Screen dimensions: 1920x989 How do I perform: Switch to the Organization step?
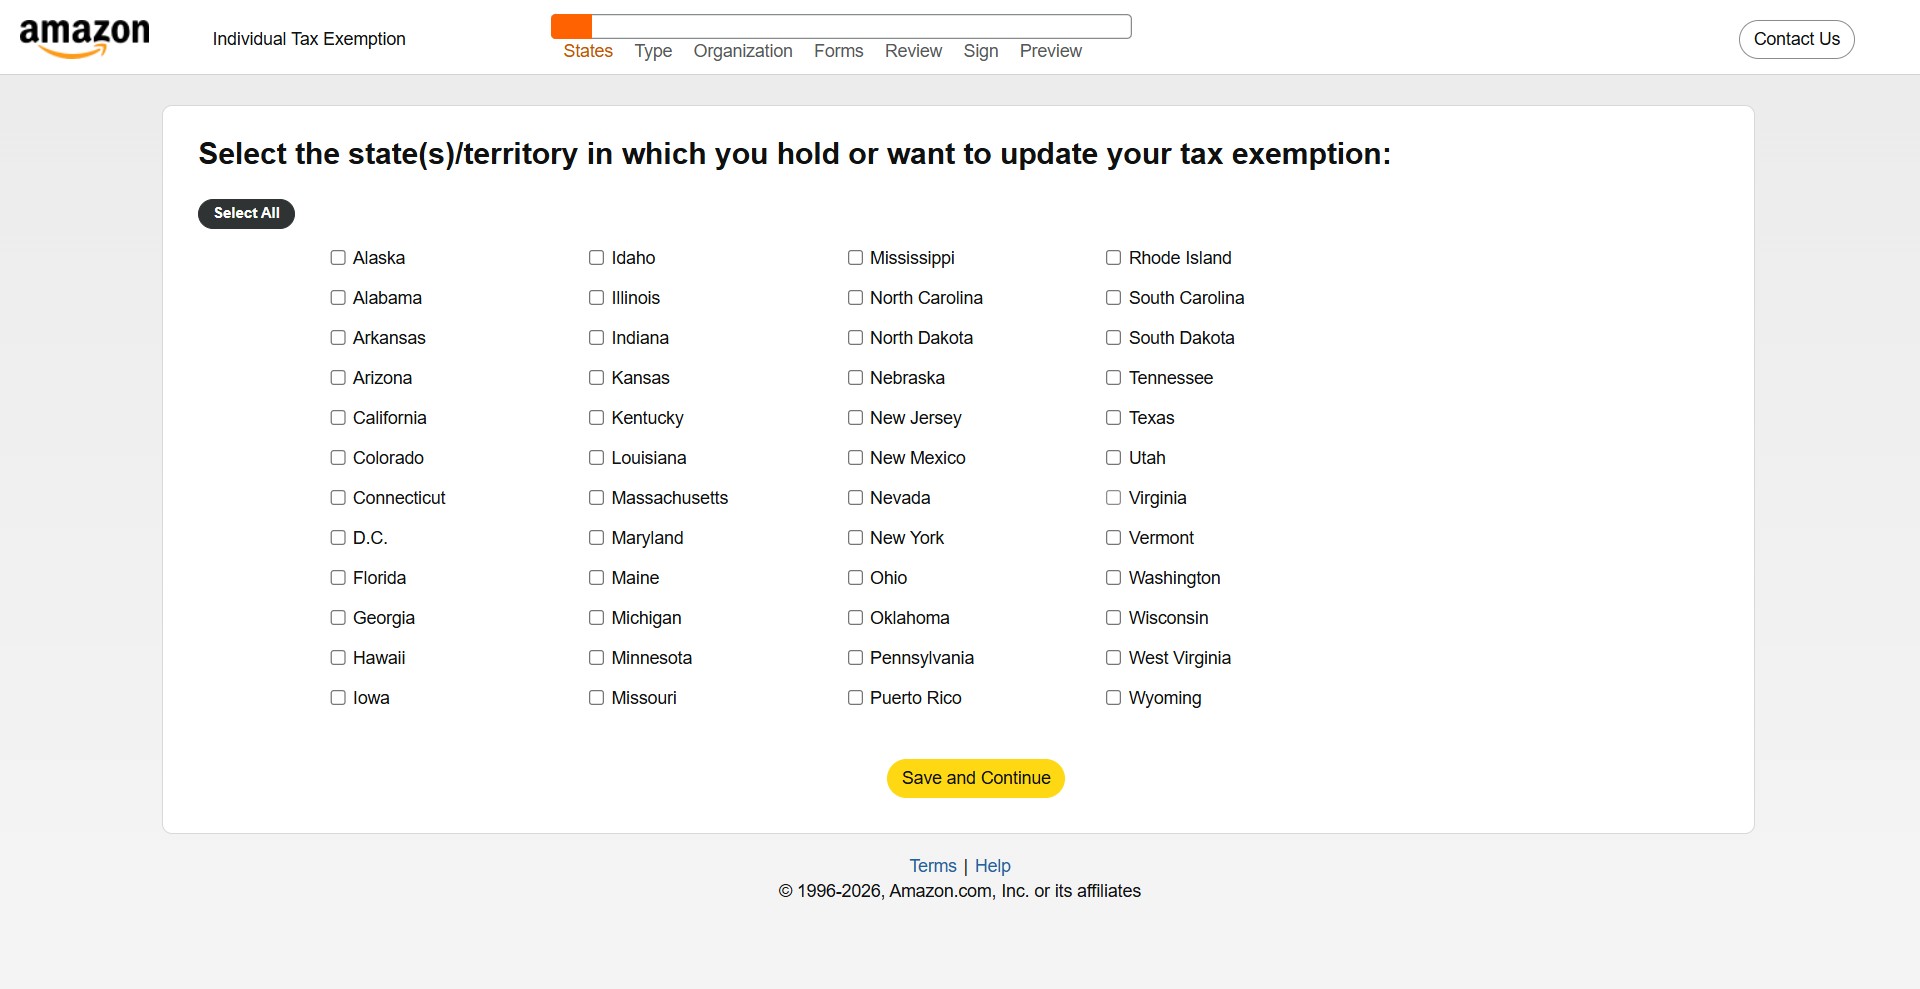pyautogui.click(x=742, y=51)
